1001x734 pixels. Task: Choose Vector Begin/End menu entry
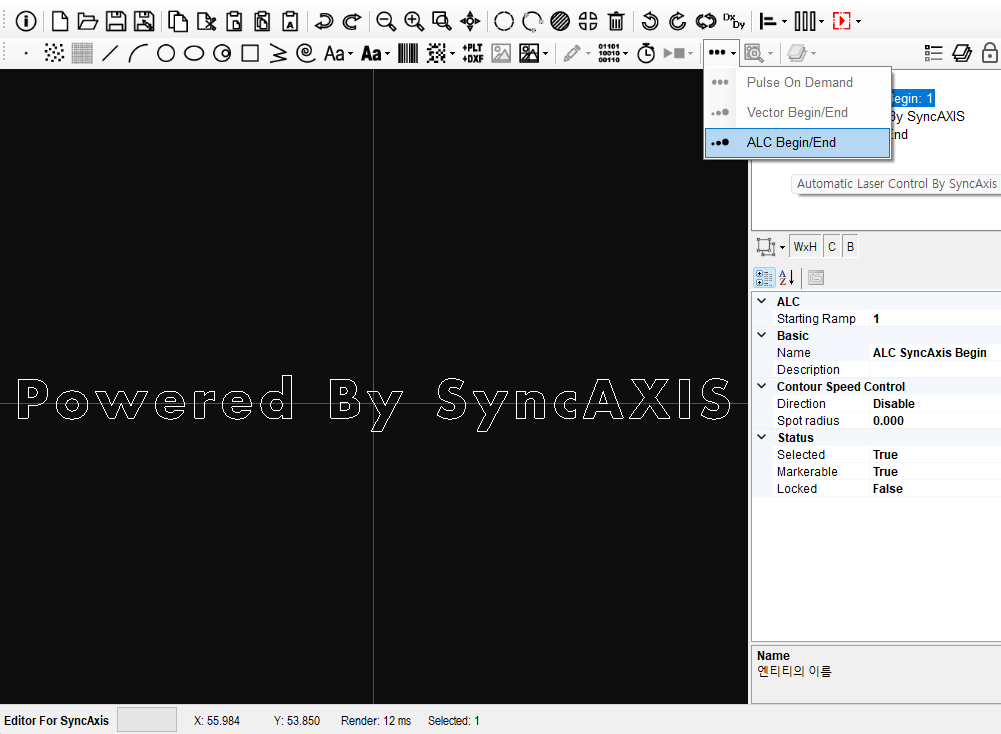click(797, 112)
